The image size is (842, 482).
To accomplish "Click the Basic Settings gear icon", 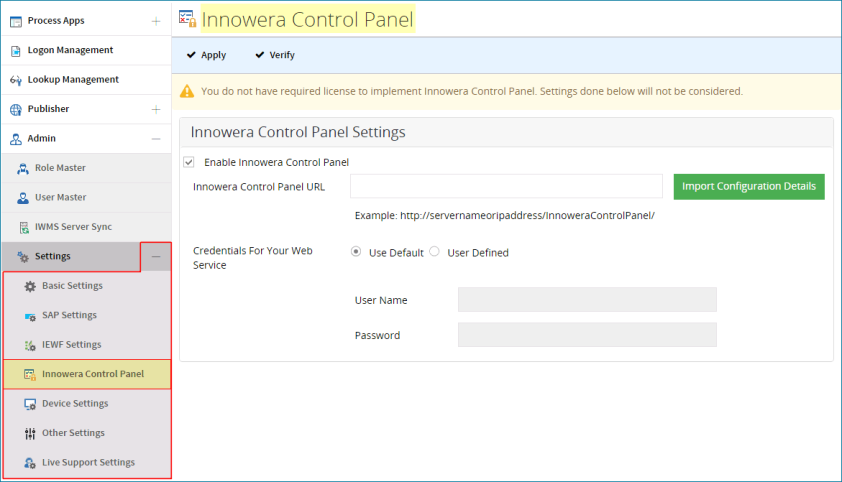I will coord(30,286).
